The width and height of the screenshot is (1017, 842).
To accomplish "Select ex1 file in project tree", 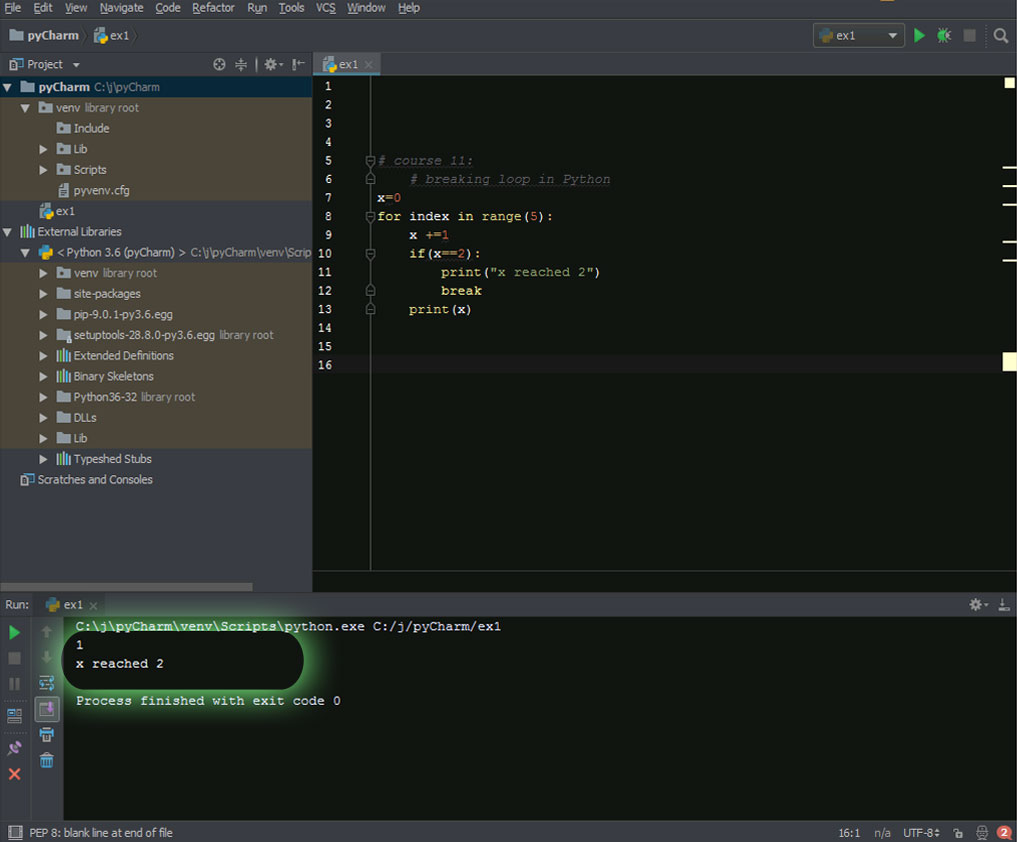I will tap(57, 211).
